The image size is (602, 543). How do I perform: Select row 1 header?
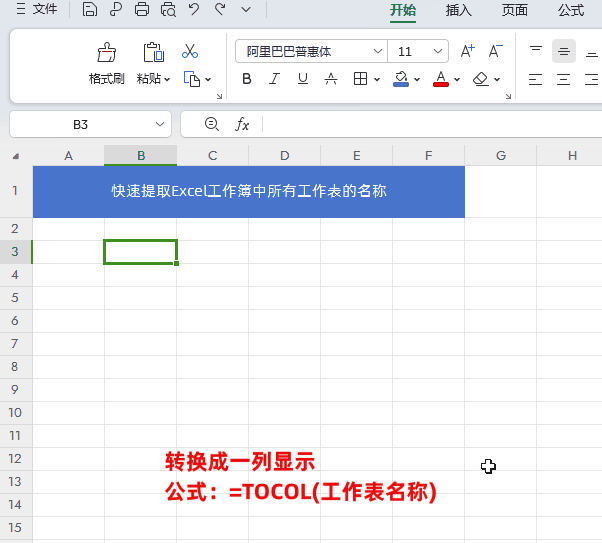tap(16, 191)
